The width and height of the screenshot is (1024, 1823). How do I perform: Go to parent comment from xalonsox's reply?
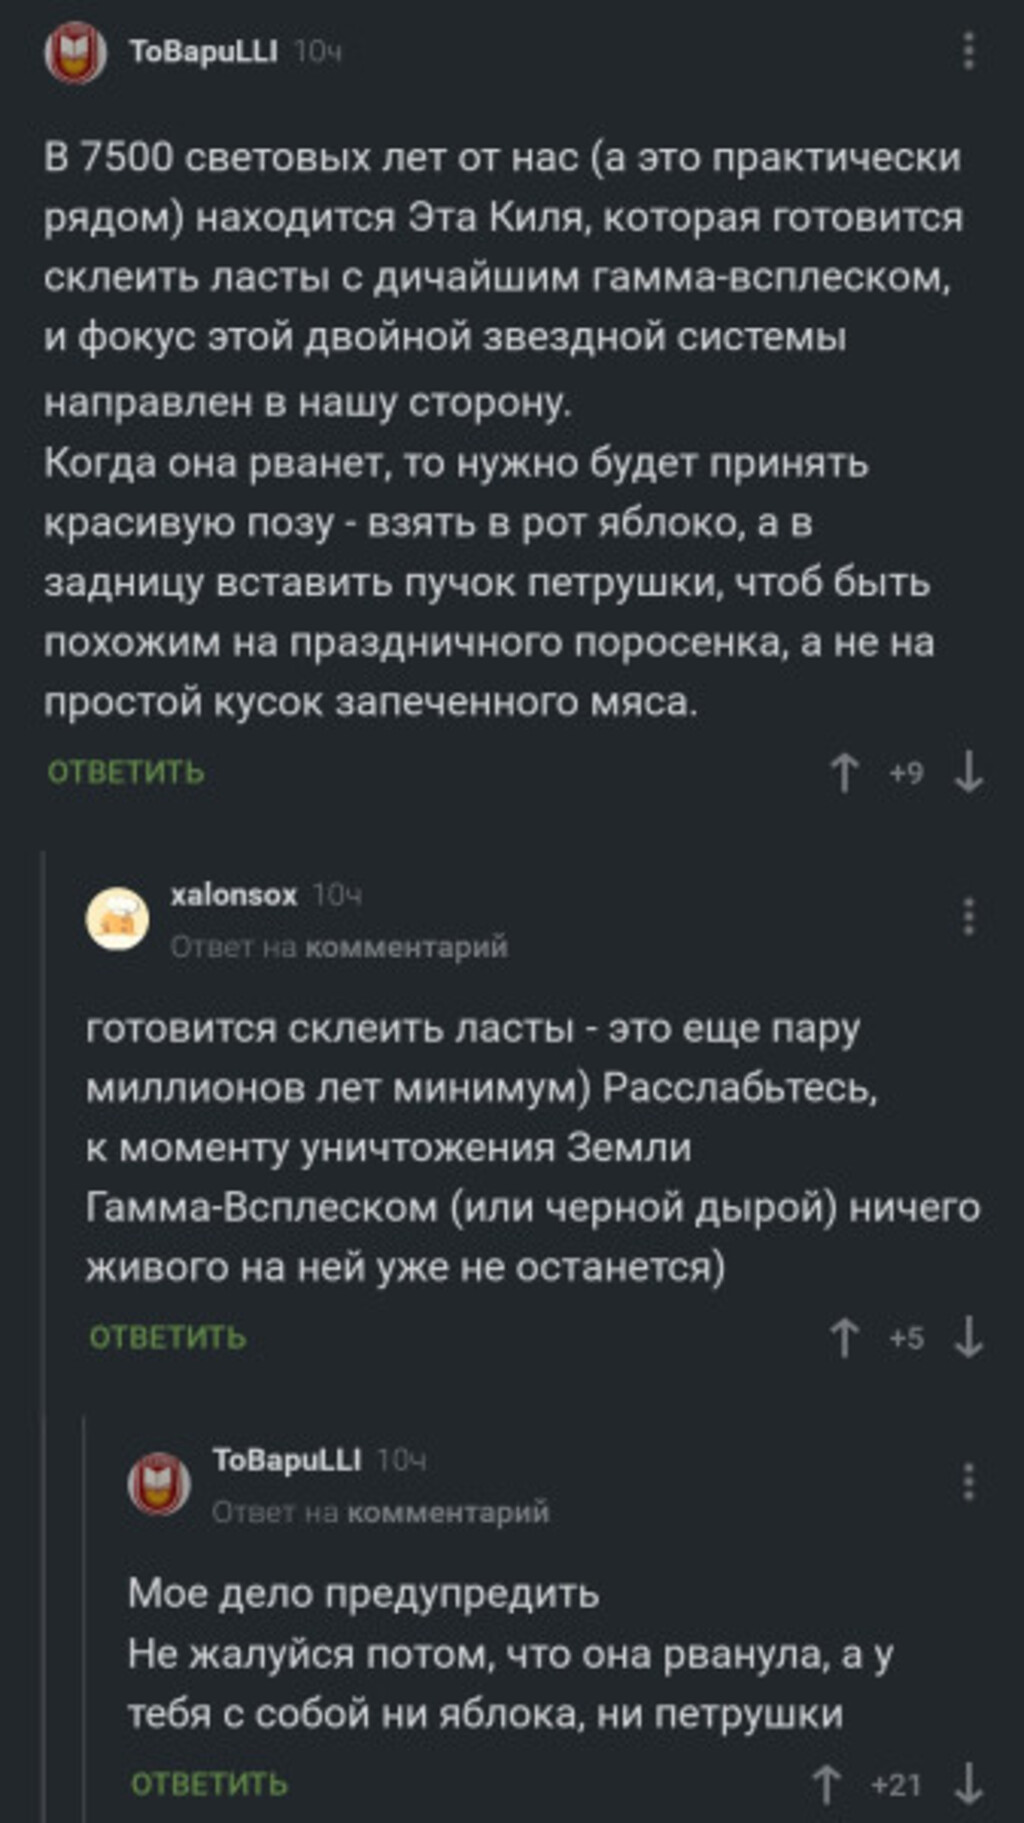[406, 946]
